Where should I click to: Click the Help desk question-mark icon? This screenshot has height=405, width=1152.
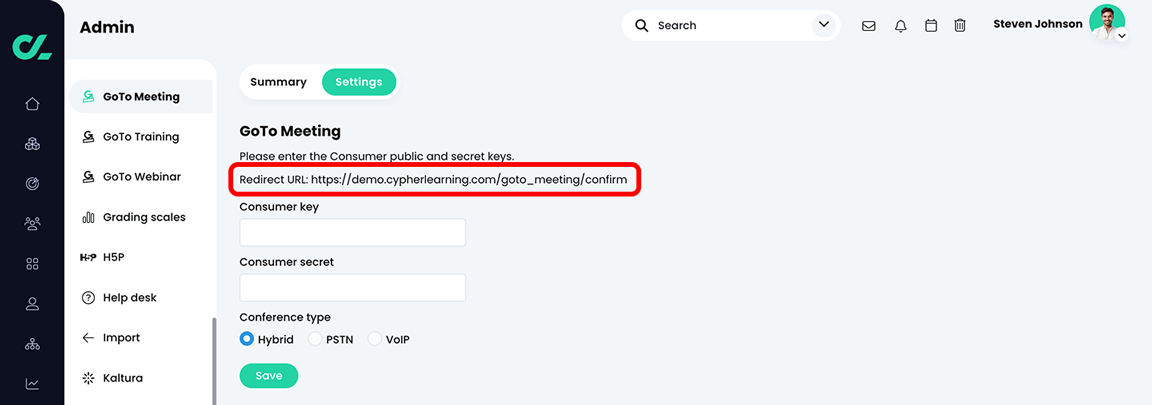pos(88,298)
